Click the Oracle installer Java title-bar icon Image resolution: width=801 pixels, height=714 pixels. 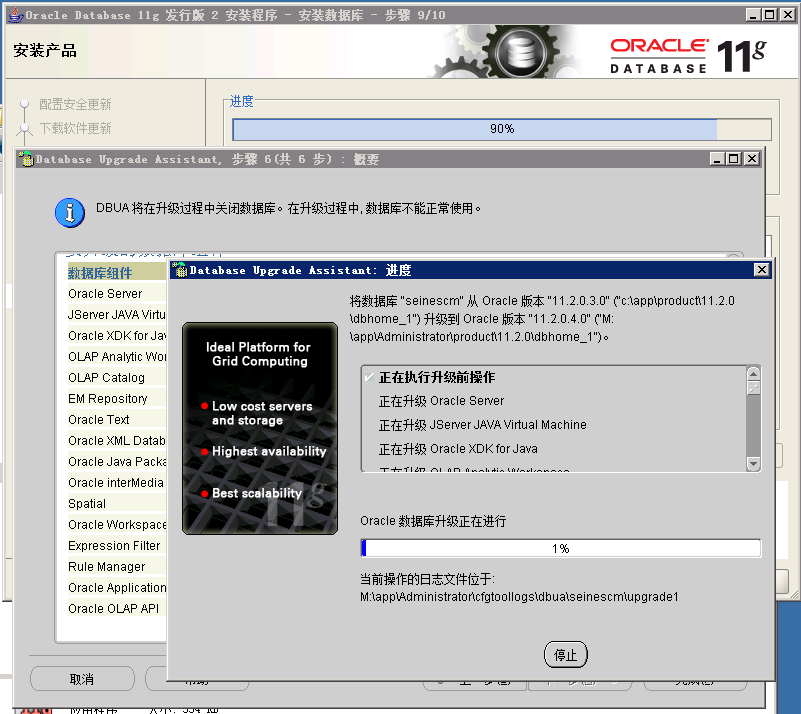(x=16, y=15)
